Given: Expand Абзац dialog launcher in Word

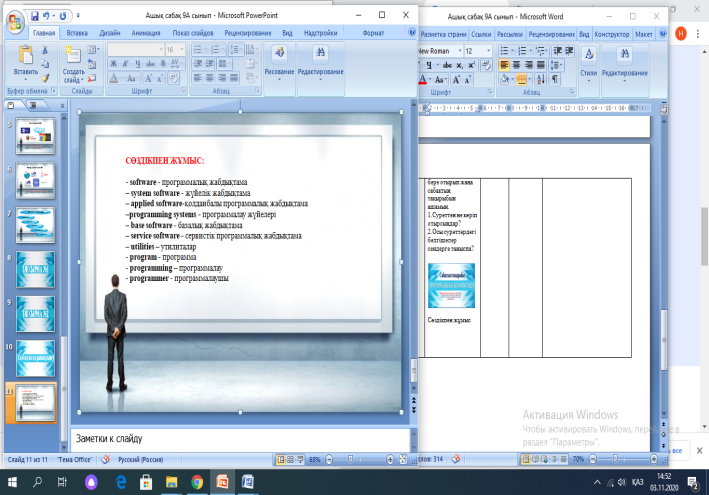Looking at the screenshot, I should [572, 92].
